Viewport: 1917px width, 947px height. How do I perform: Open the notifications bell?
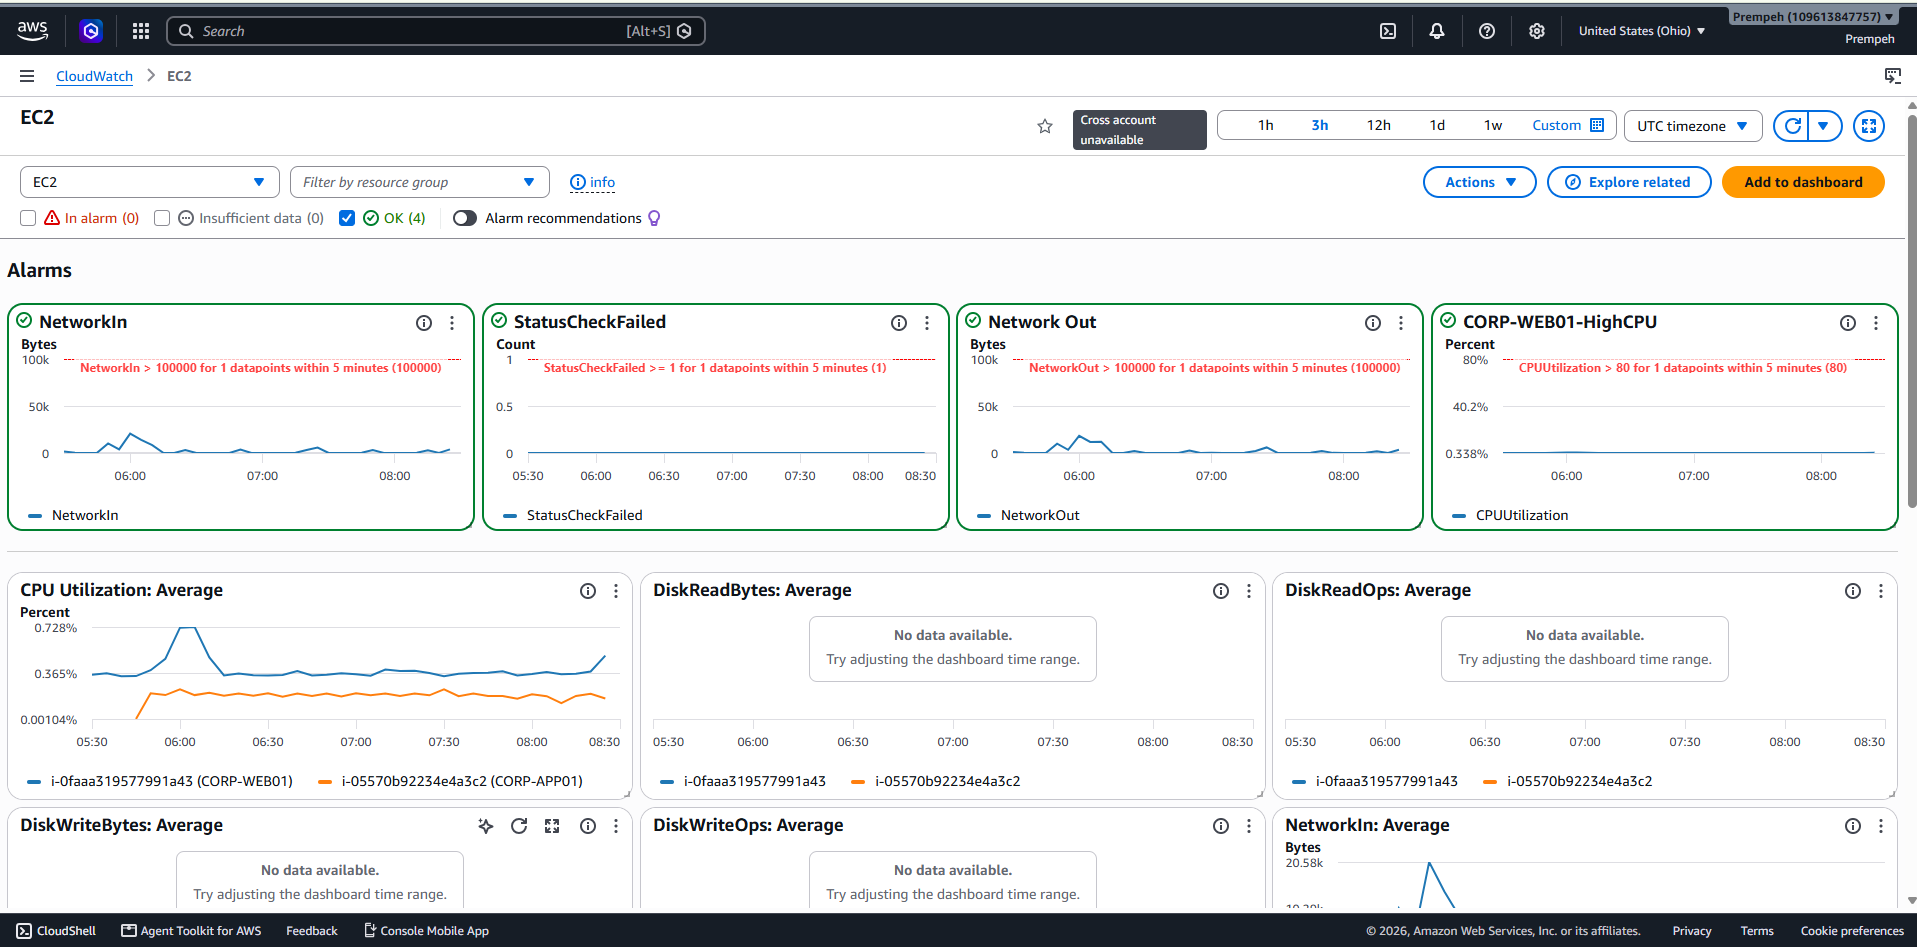coord(1437,31)
